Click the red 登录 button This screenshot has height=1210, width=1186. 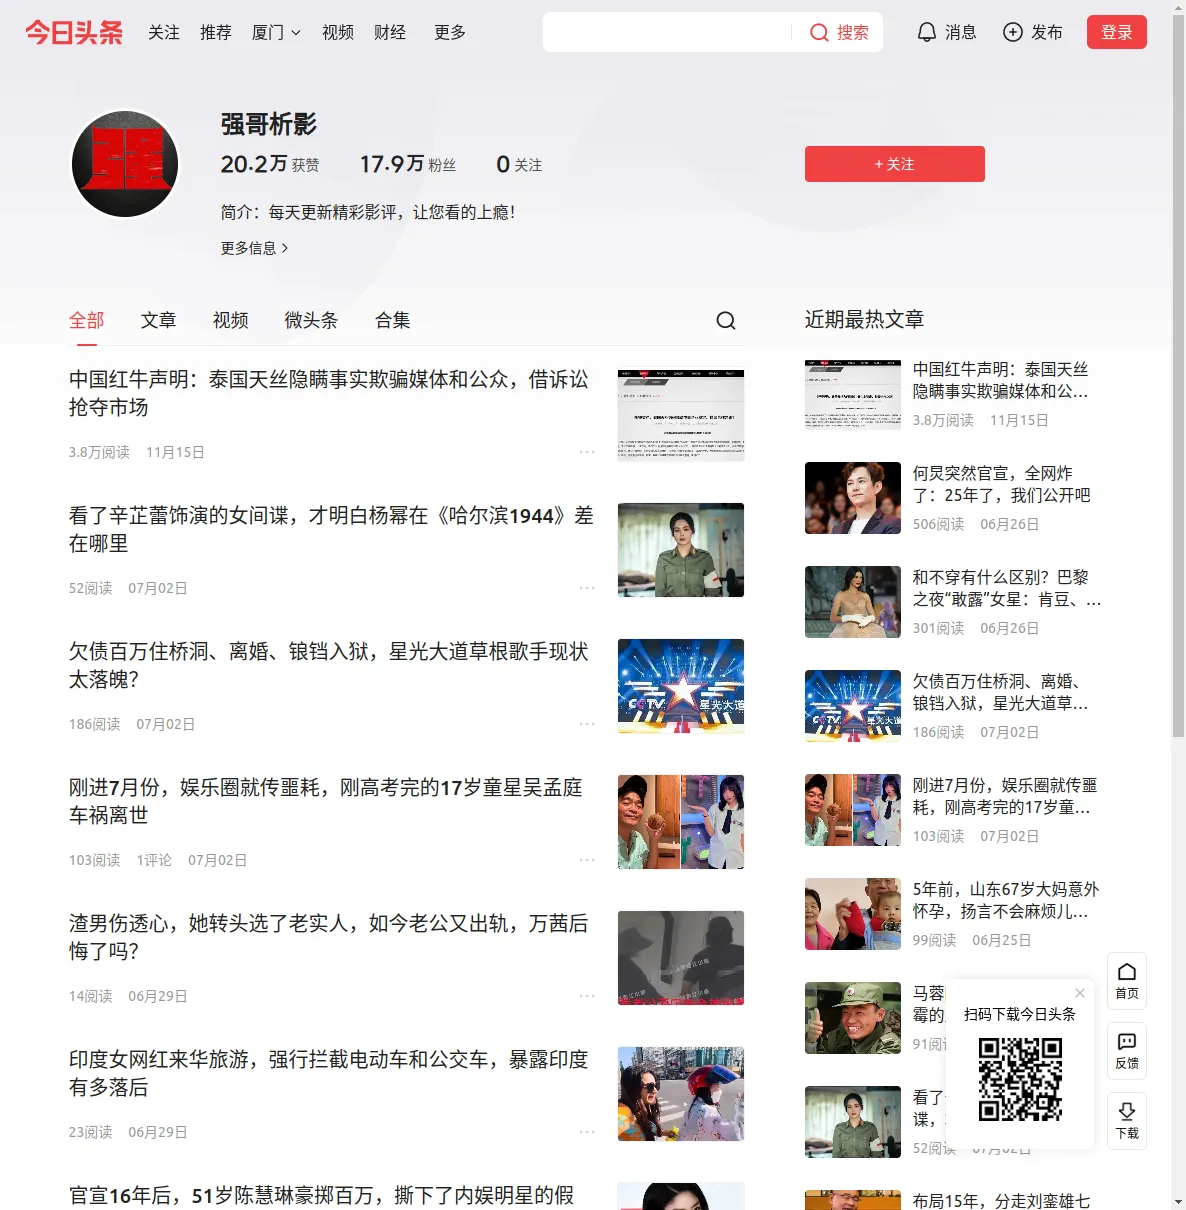[1117, 32]
